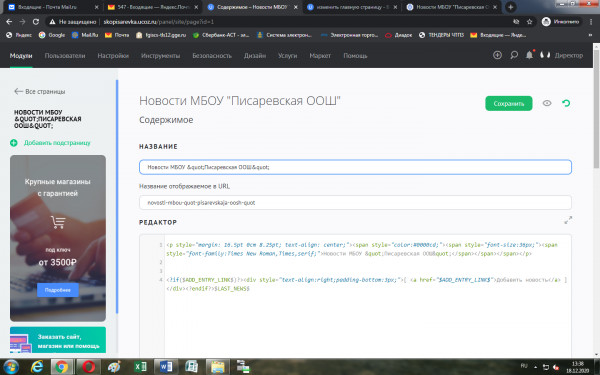This screenshot has width=600, height=375.
Task: Open File Explorer folder in taskbar
Action: pyautogui.click(x=217, y=367)
